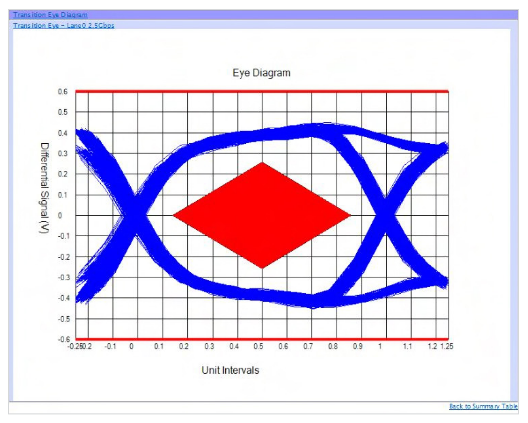Click y-axis tick label 0.6
The image size is (528, 423).
[63, 92]
